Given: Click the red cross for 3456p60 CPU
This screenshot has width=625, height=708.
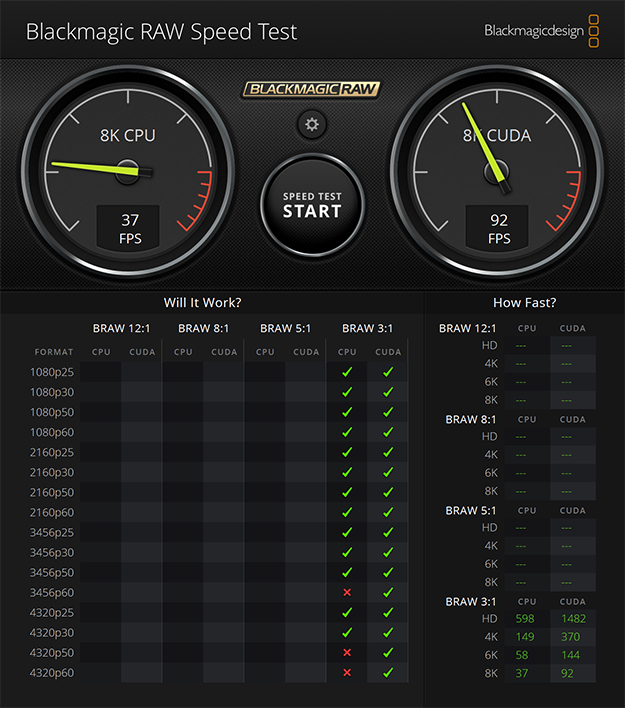Looking at the screenshot, I should click(347, 592).
